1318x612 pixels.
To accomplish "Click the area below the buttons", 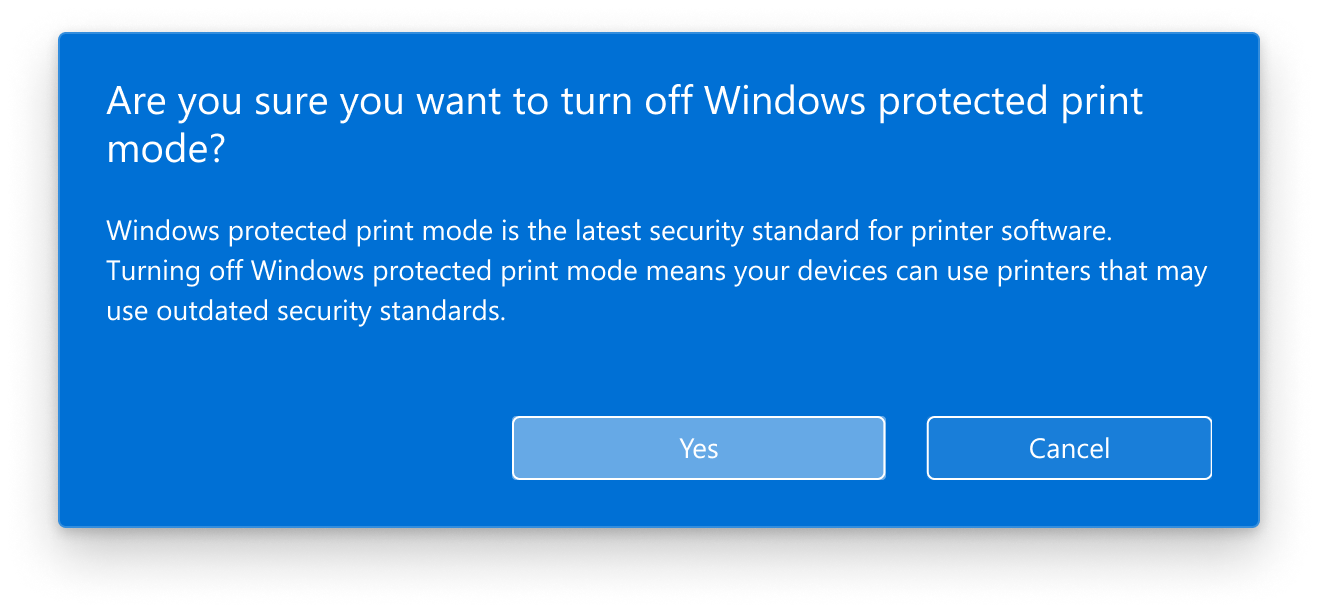I will point(660,505).
